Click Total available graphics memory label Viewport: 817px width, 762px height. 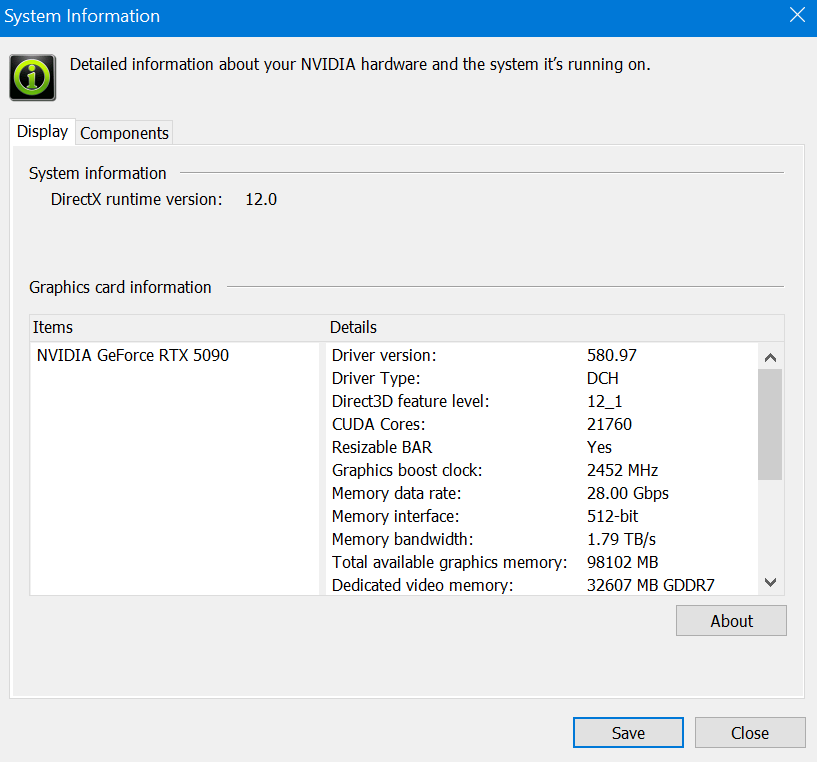click(x=450, y=562)
